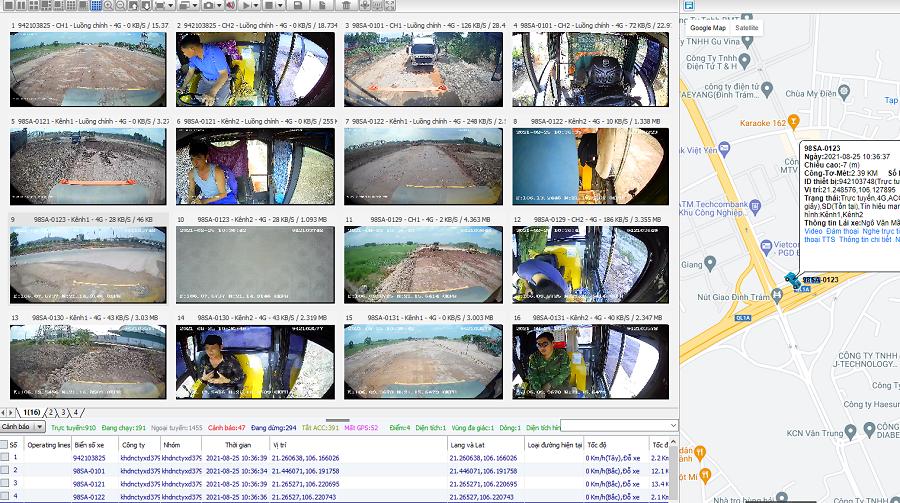Image resolution: width=900 pixels, height=503 pixels.
Task: Switch to video page tab 2
Action: click(50, 412)
